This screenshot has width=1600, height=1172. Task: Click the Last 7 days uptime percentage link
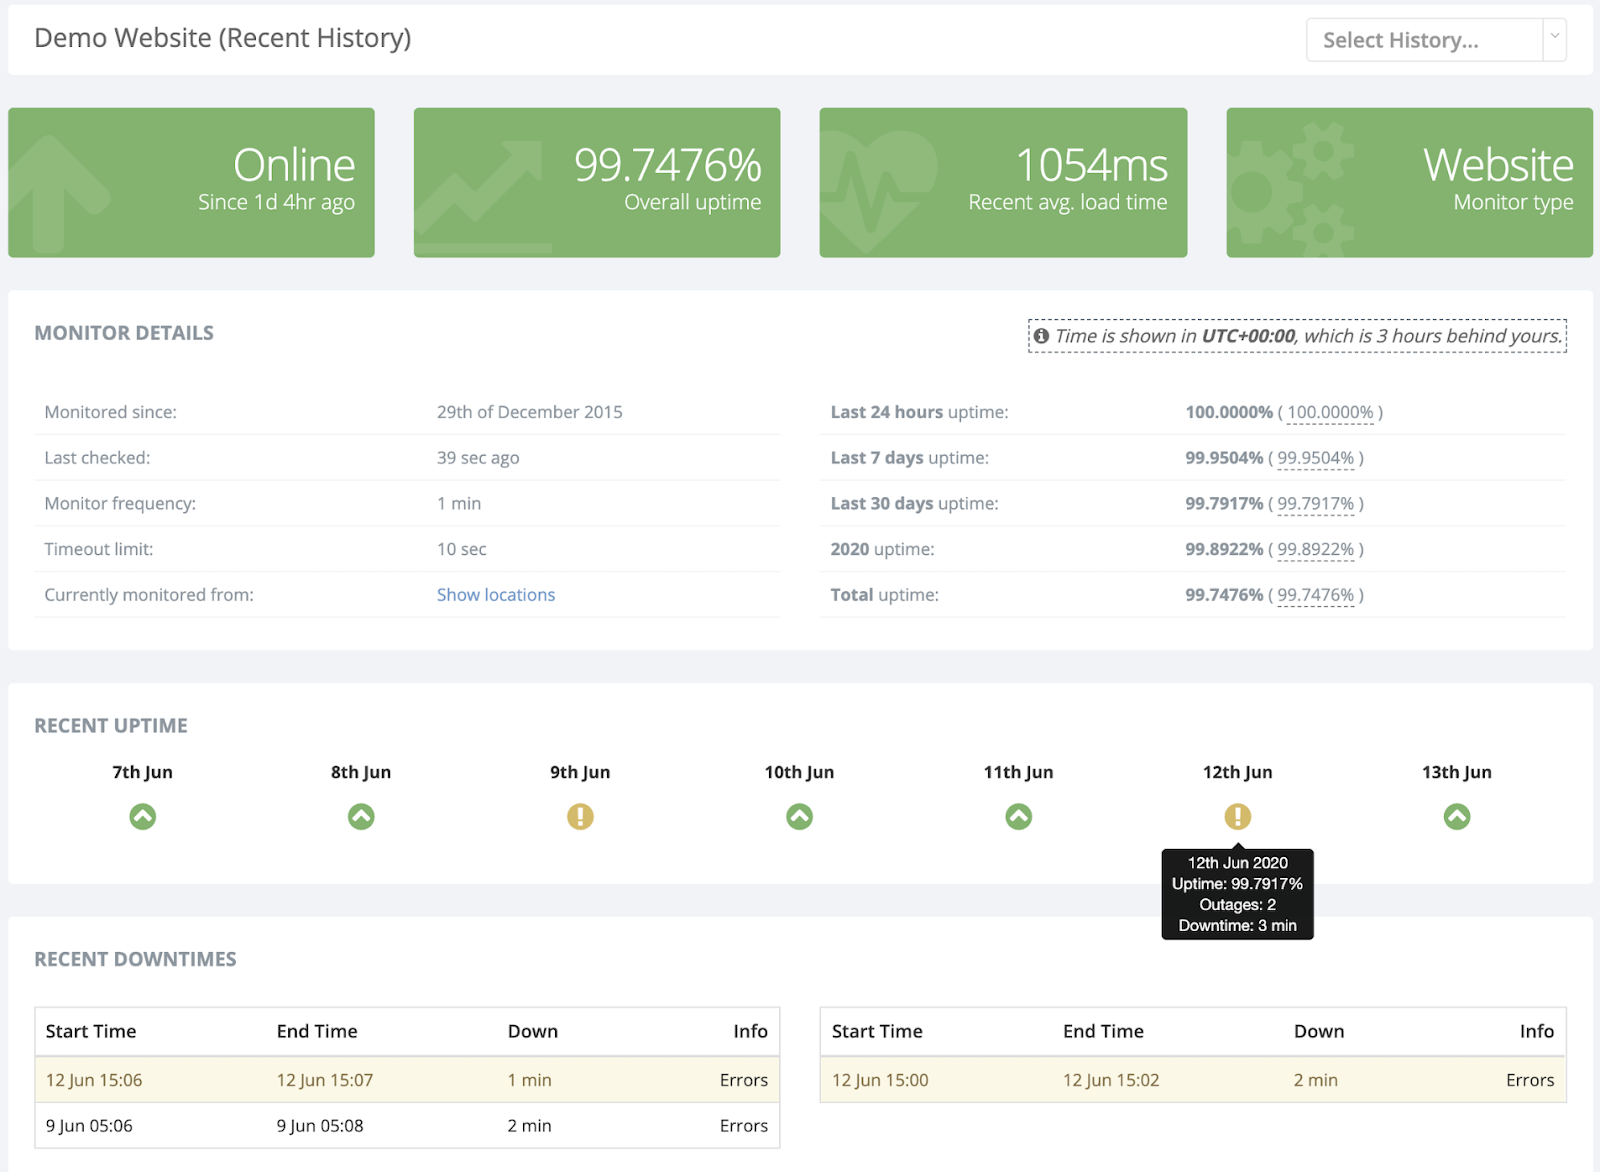[x=1313, y=458]
